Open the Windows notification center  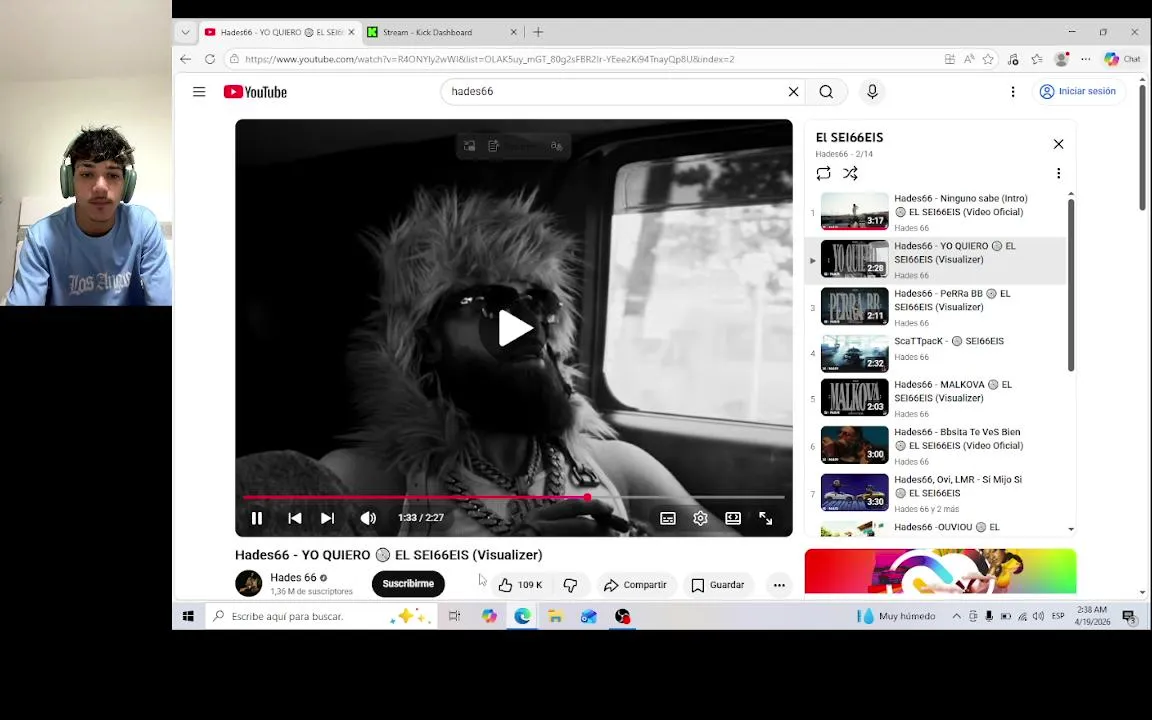1130,617
